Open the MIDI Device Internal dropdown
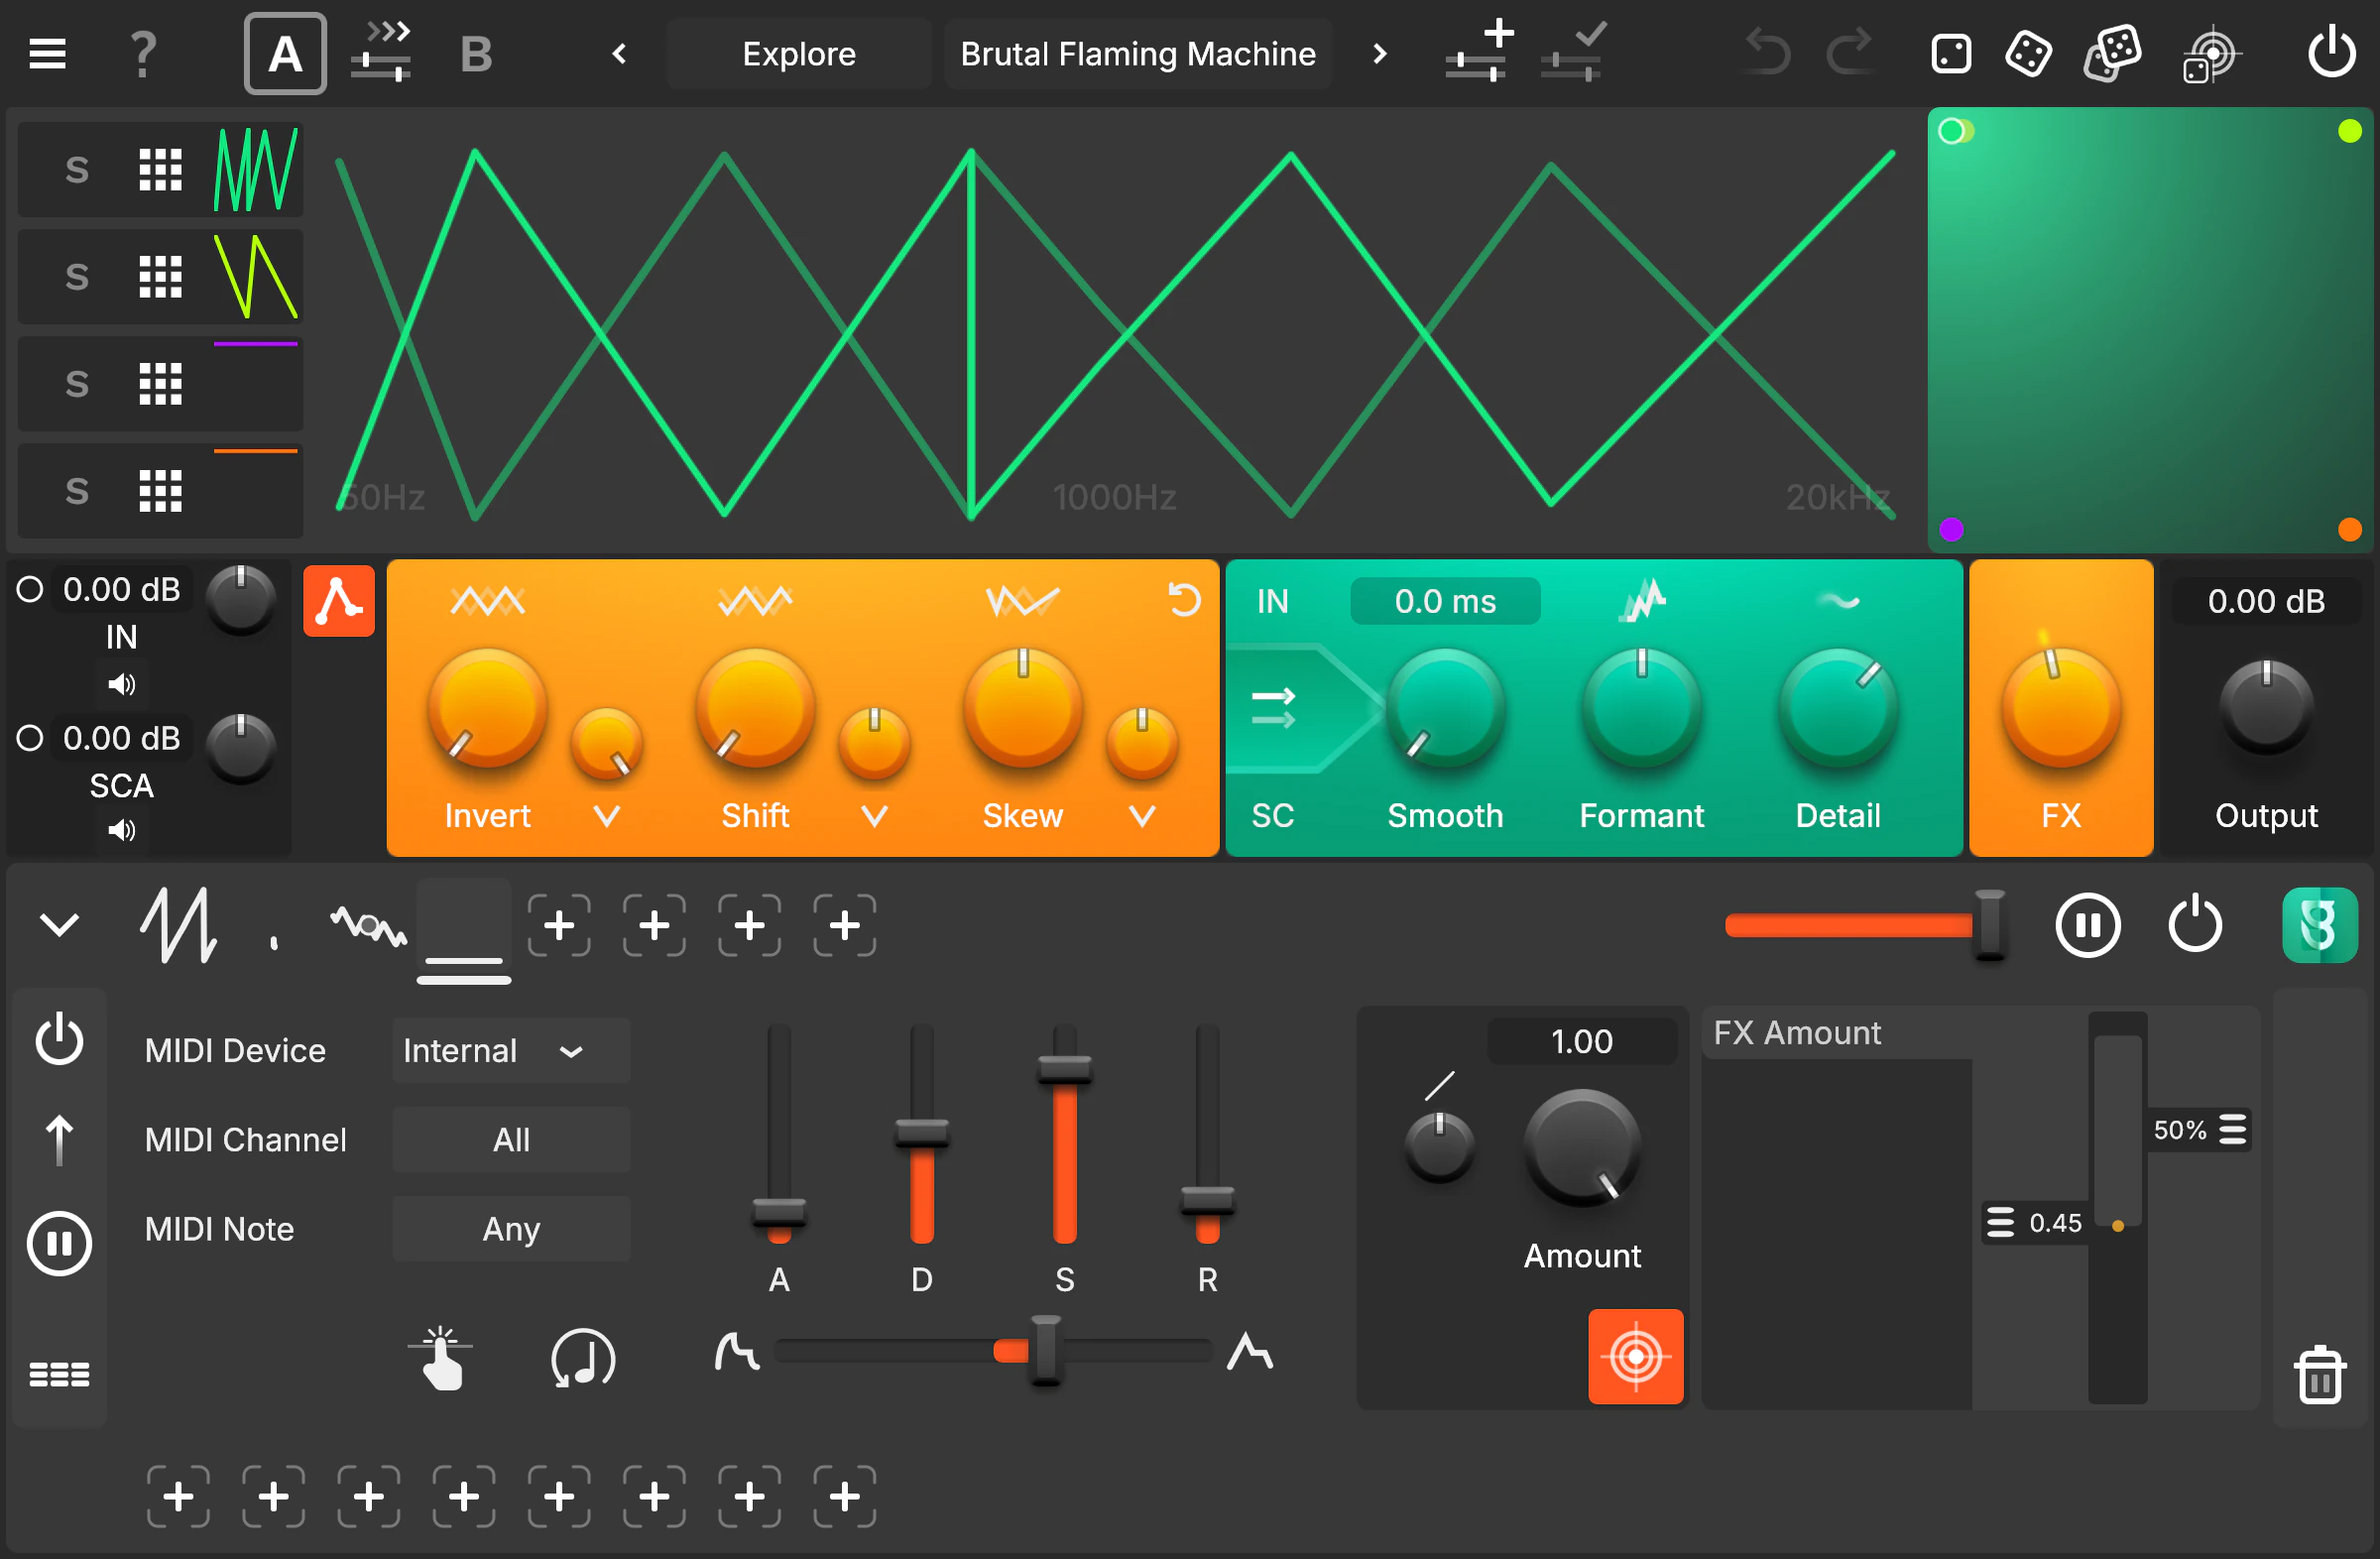 (x=510, y=1050)
